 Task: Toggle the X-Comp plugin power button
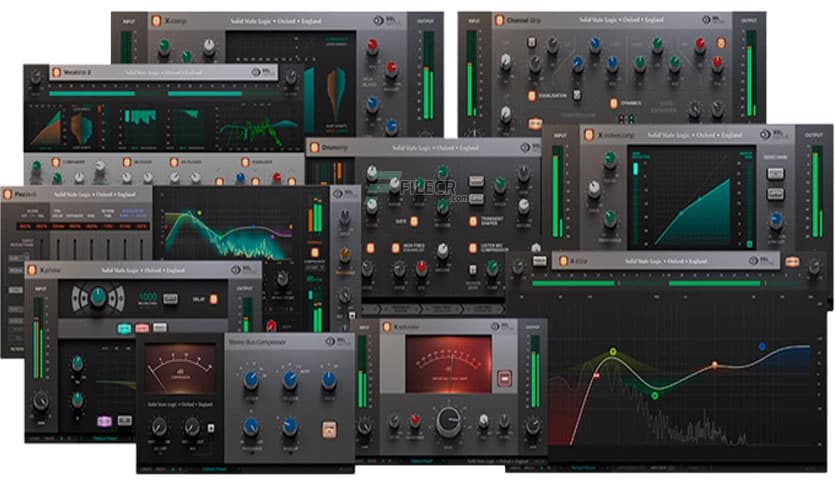pyautogui.click(x=156, y=21)
